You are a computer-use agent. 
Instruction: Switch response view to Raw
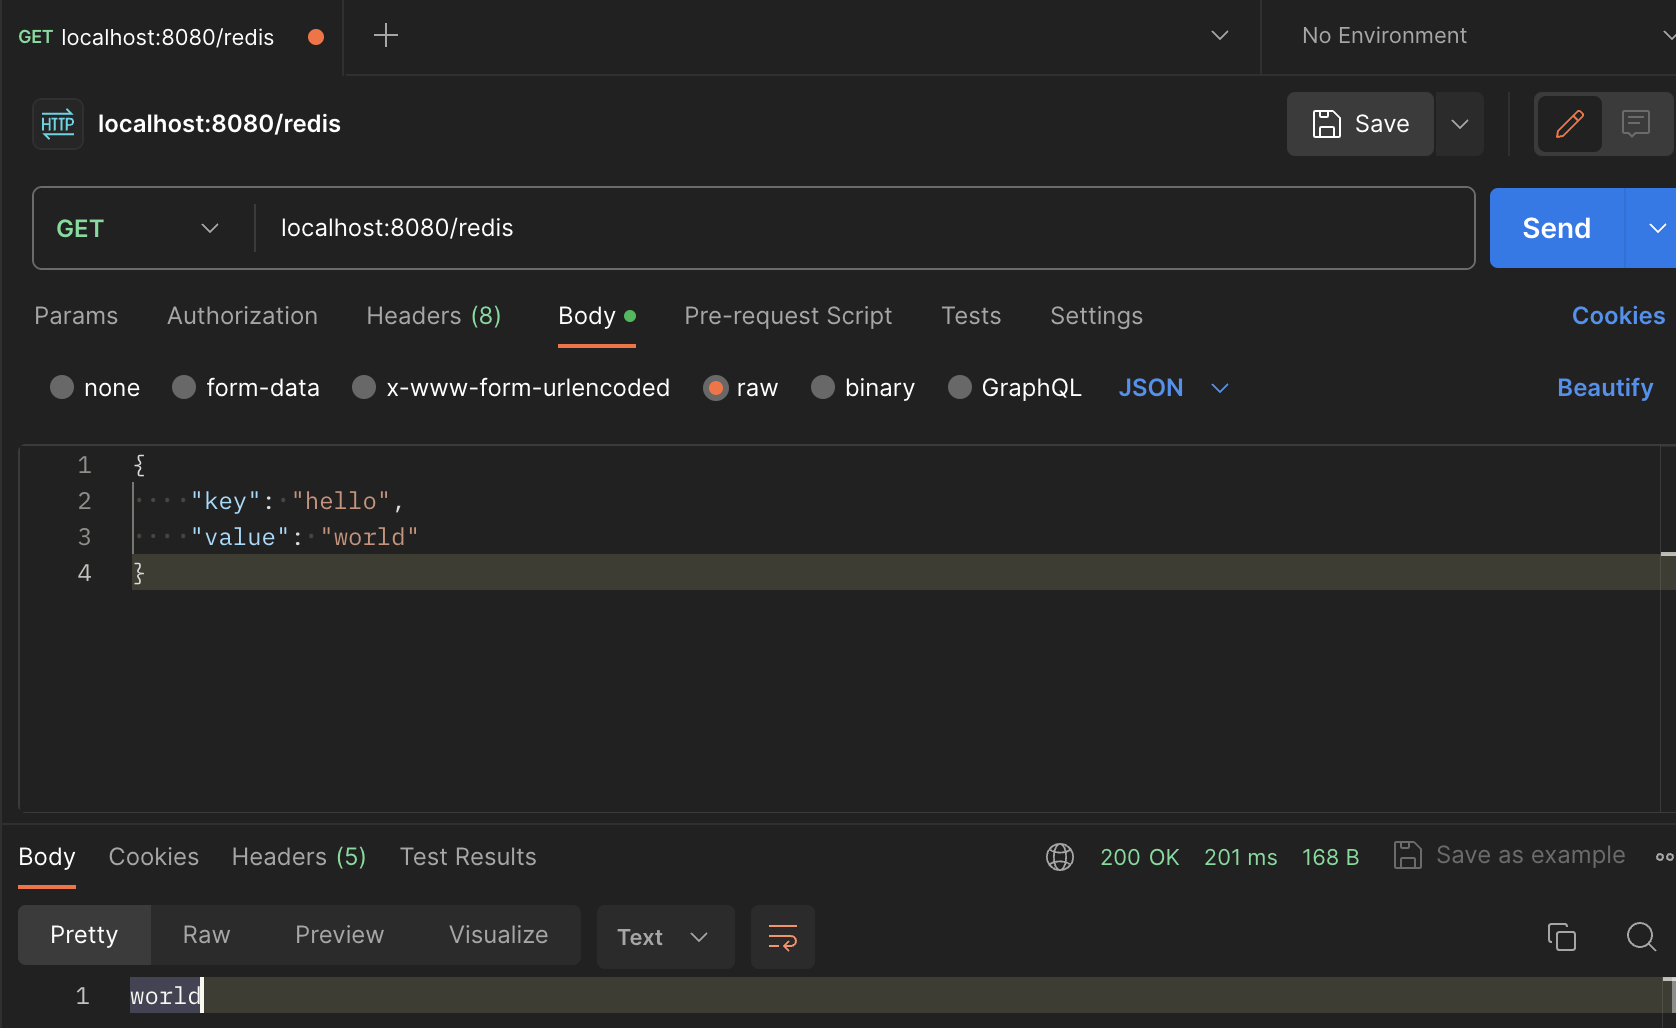(206, 935)
